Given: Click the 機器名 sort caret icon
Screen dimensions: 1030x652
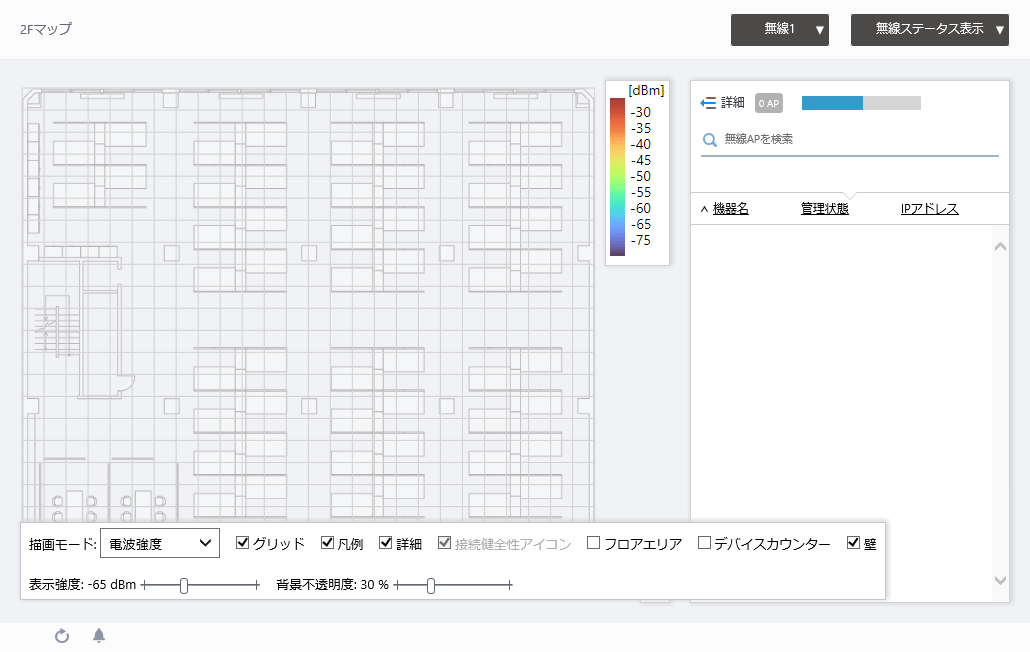Looking at the screenshot, I should tap(704, 209).
